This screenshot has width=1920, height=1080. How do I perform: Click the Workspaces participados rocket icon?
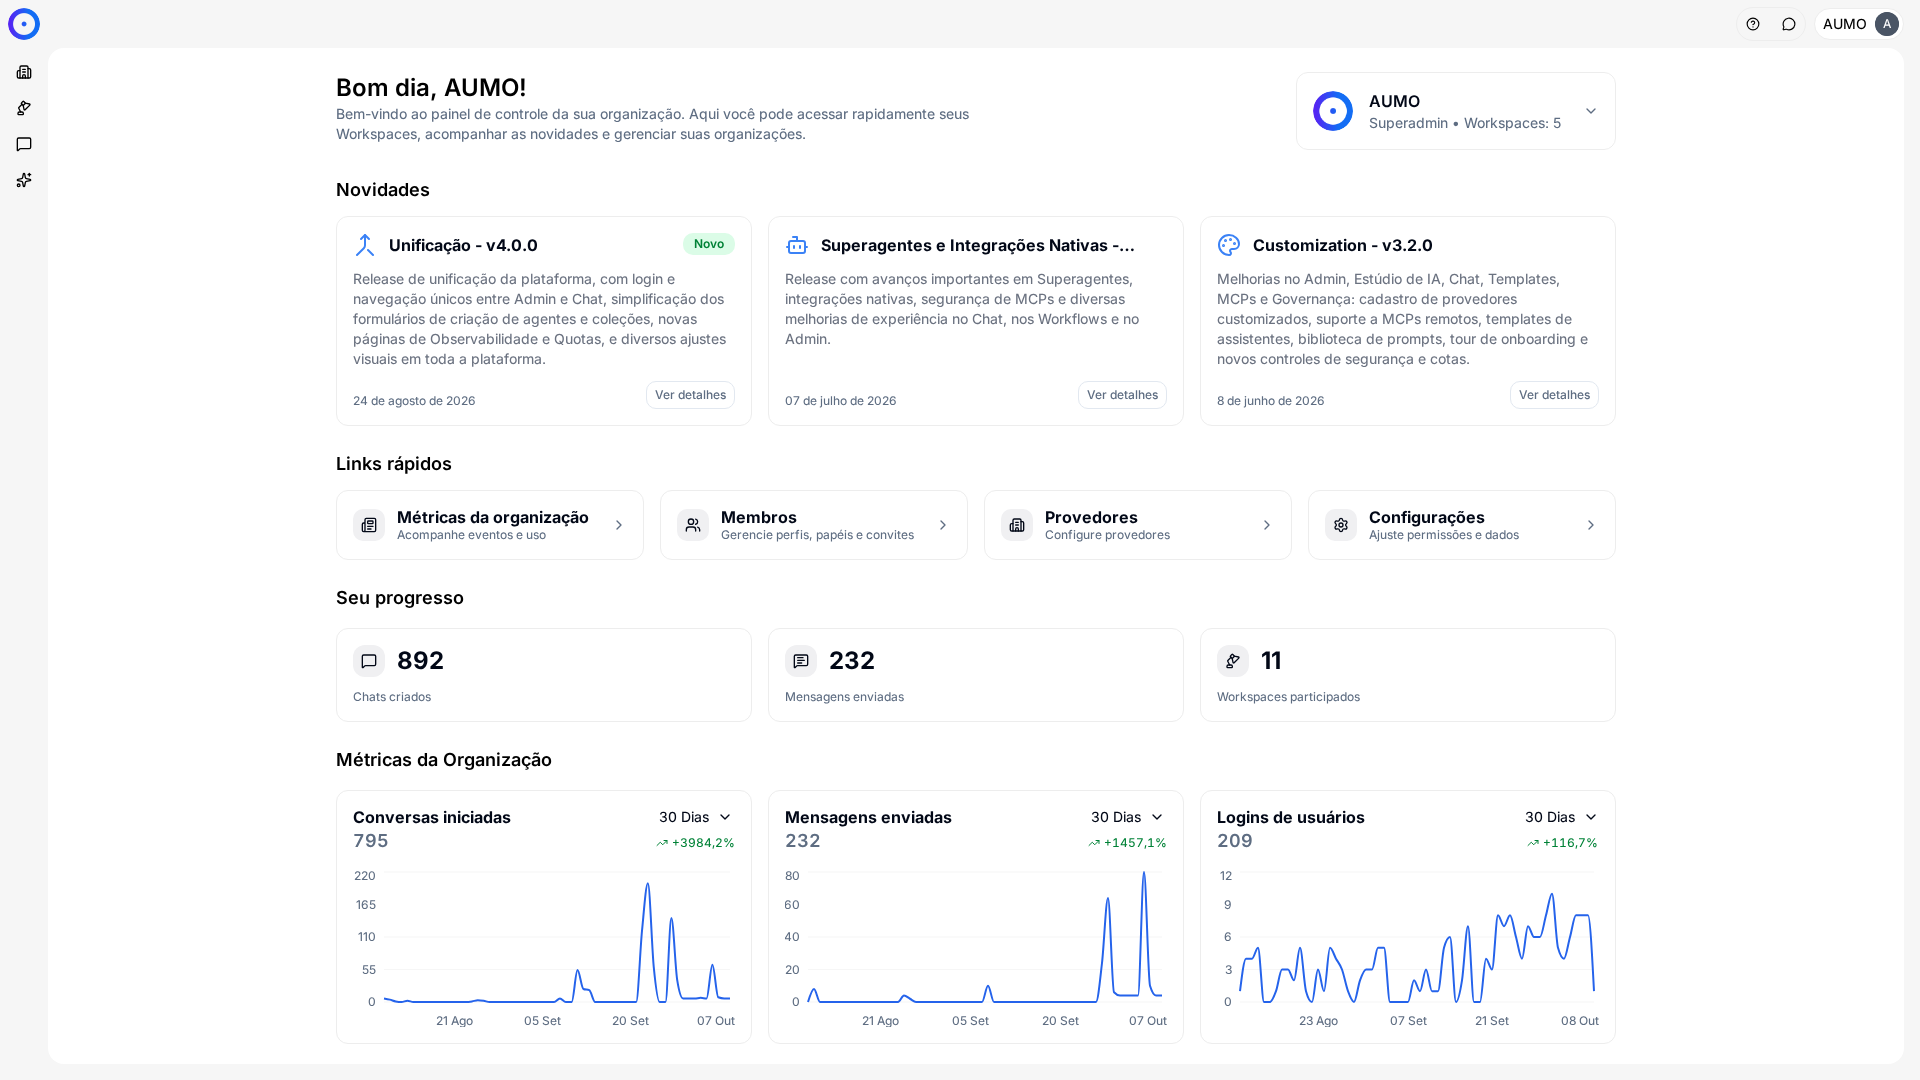[x=1233, y=661]
